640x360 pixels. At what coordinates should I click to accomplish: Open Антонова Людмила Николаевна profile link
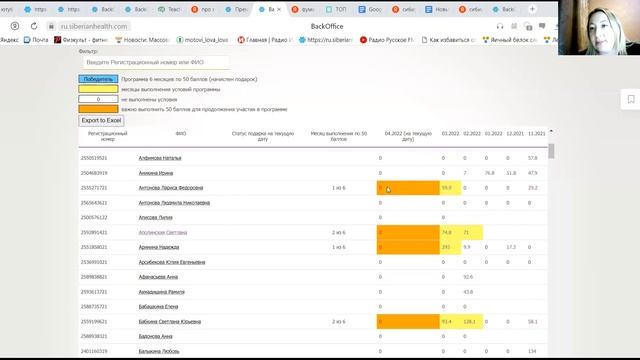(174, 202)
